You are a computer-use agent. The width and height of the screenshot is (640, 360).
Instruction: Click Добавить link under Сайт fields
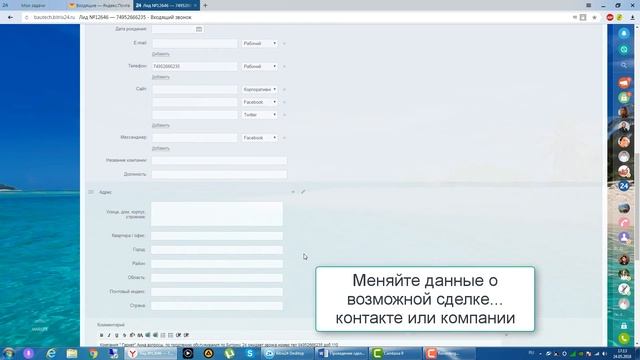click(x=160, y=125)
